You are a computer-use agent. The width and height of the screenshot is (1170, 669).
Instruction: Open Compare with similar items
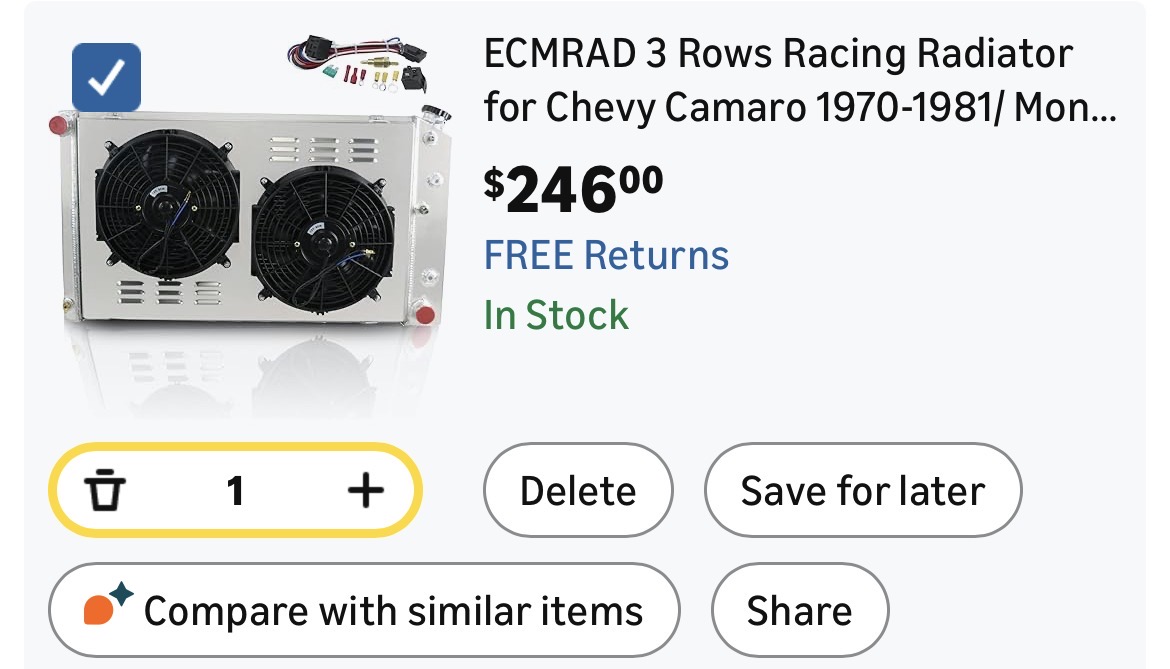364,610
